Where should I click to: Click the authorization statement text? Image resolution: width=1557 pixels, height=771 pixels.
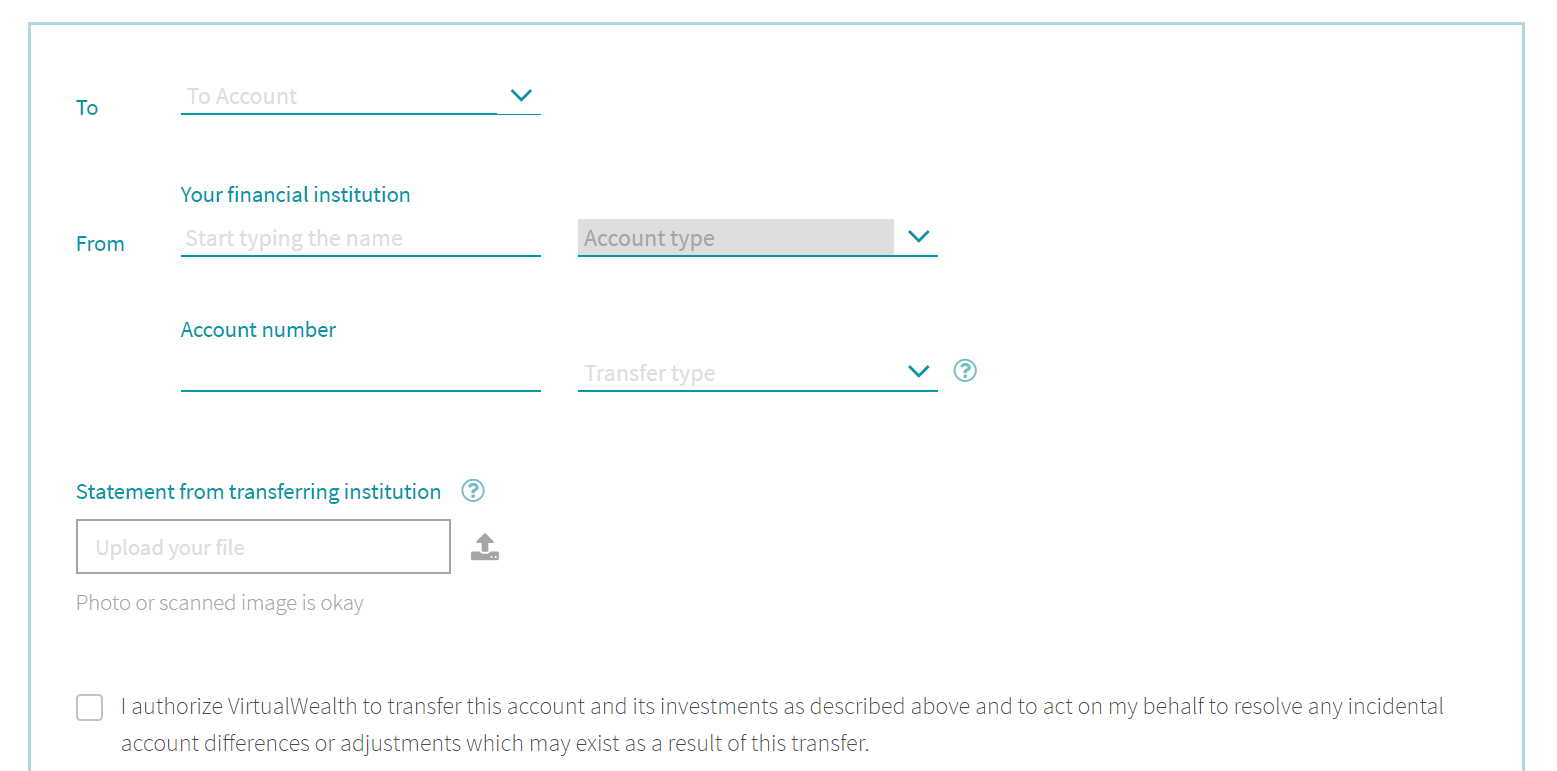[x=780, y=724]
